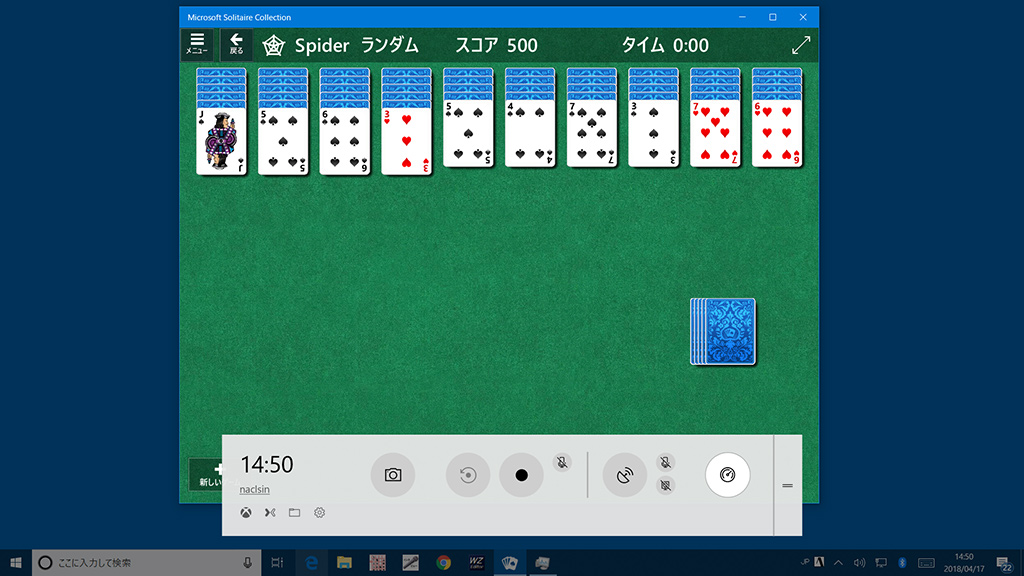1024x576 pixels.
Task: Toggle broadcast microphone mute
Action: click(666, 462)
